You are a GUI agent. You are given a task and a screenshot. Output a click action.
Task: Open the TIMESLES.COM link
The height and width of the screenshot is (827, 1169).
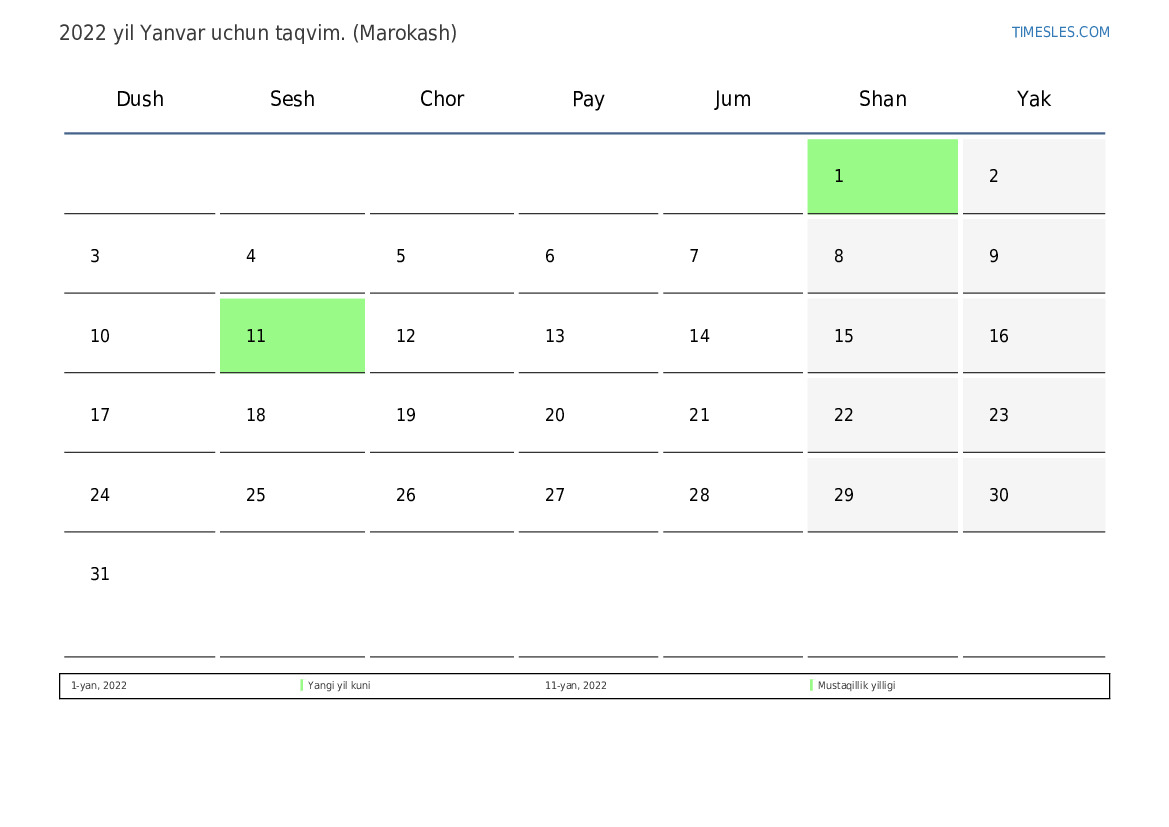(x=1060, y=32)
